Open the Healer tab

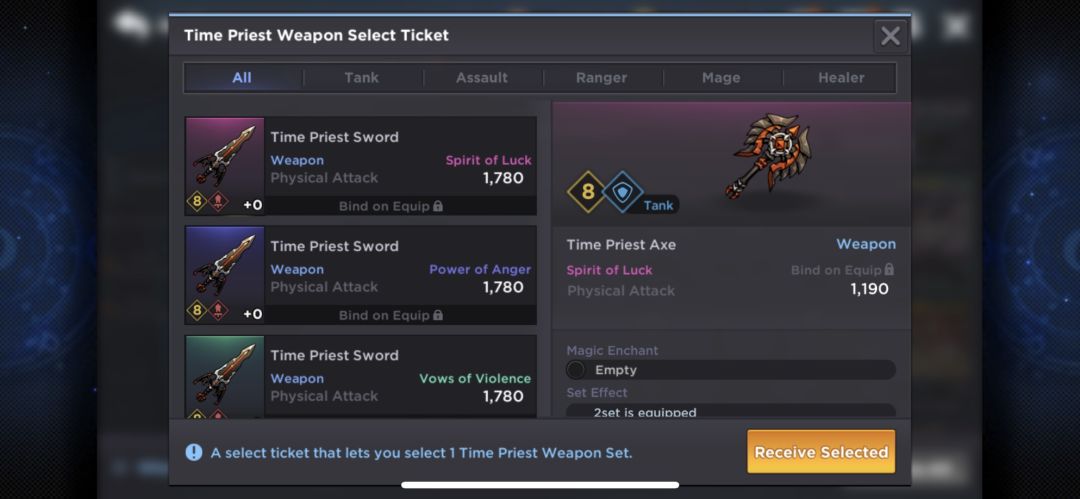[841, 78]
